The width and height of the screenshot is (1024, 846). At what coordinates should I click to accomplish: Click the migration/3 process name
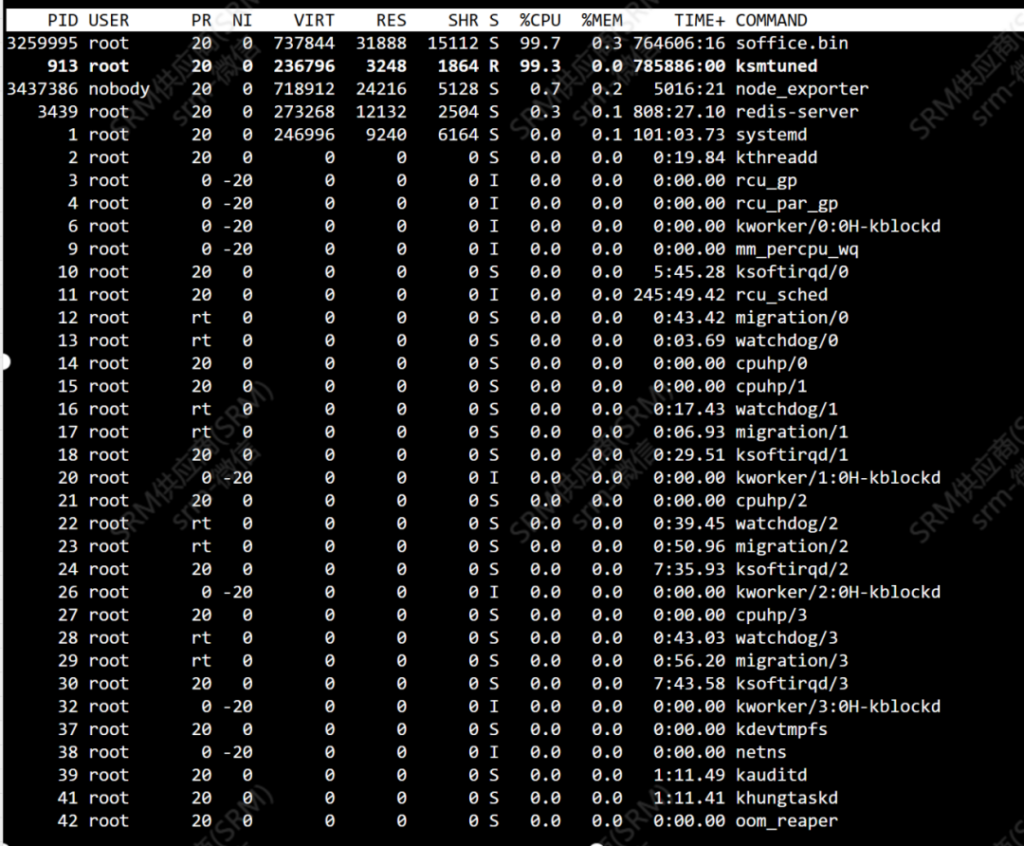coord(792,660)
